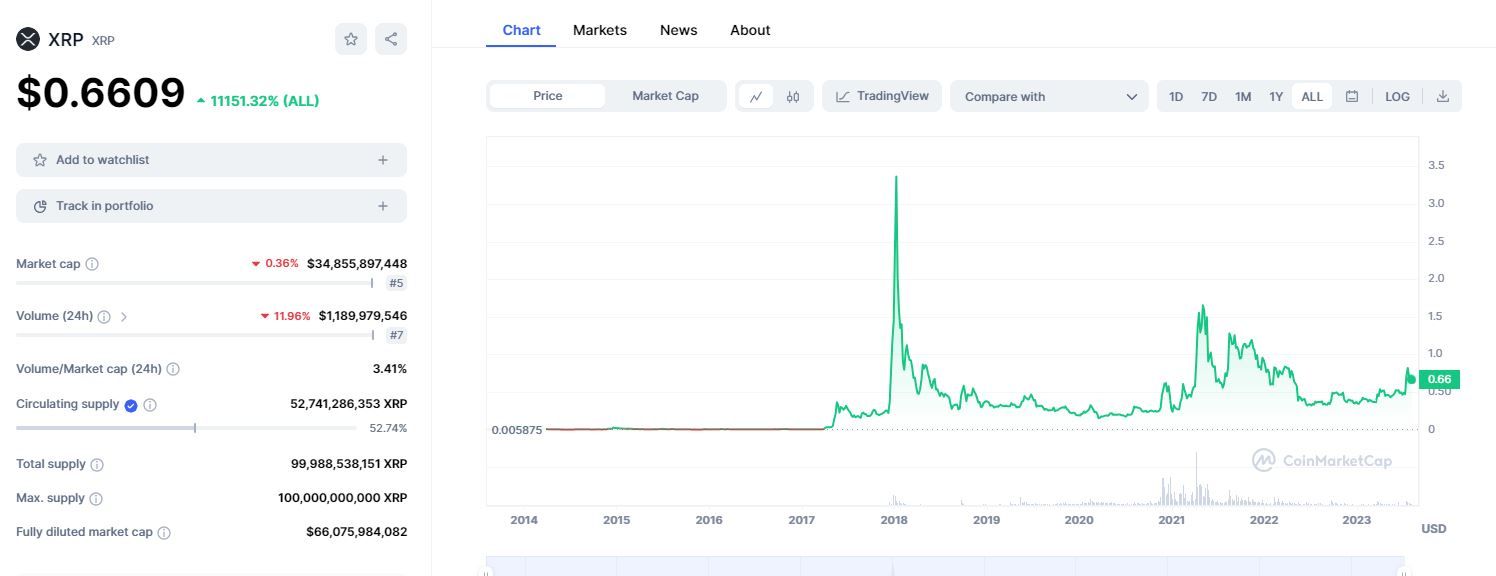Click the circulating supply progress bar

pos(186,428)
